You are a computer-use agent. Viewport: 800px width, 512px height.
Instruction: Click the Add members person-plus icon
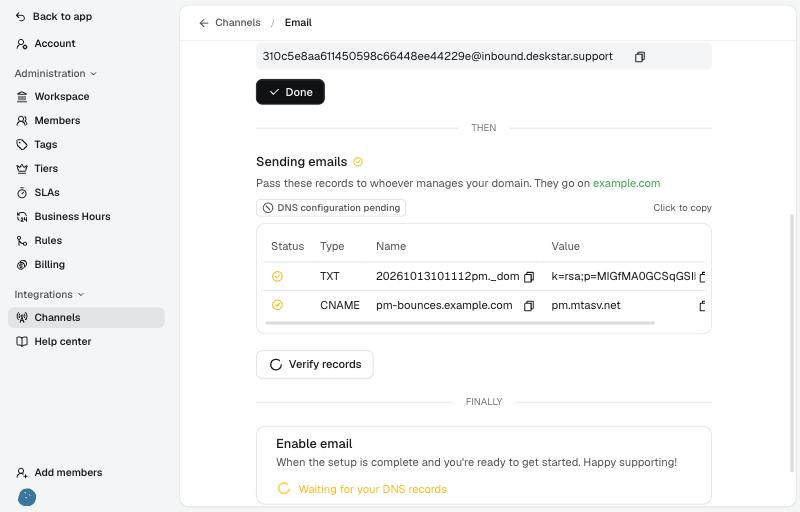coord(21,473)
